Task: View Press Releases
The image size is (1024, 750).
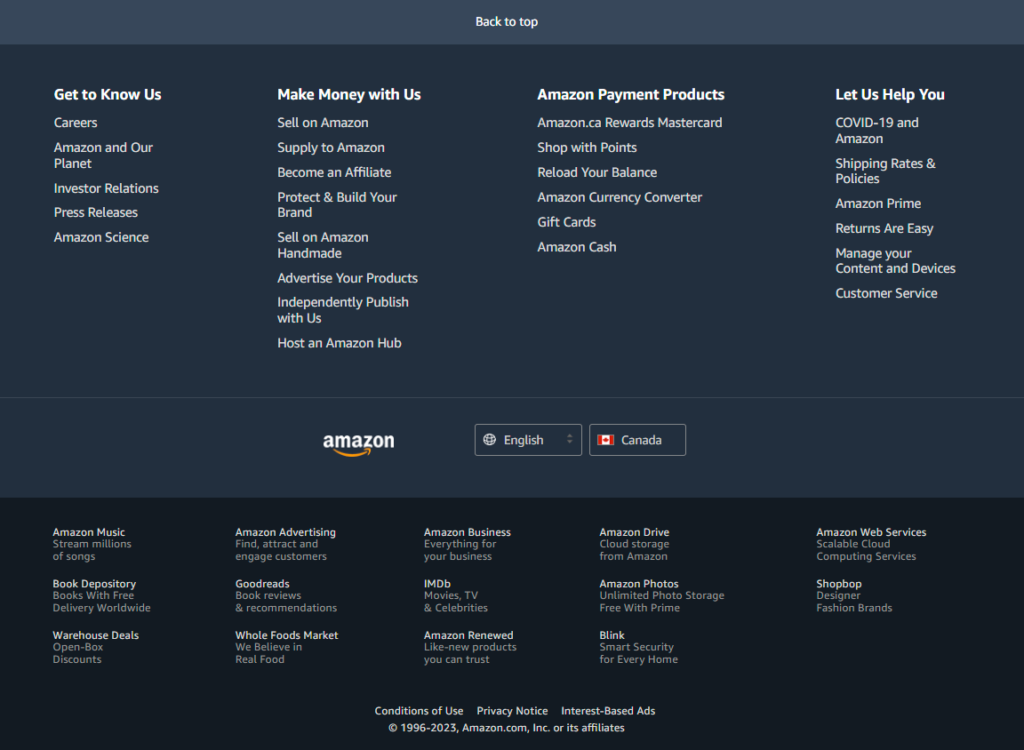Action: [x=96, y=212]
